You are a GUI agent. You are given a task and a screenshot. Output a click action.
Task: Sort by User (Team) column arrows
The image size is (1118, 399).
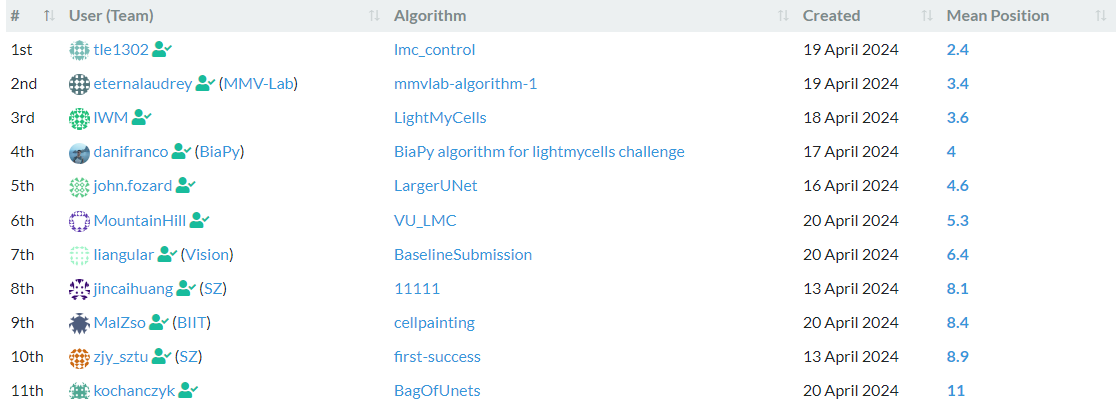(x=374, y=16)
